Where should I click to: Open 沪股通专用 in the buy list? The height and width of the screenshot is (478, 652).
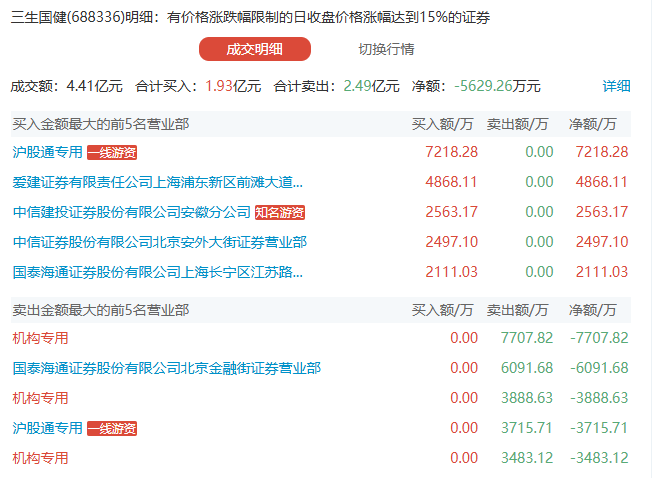pyautogui.click(x=47, y=152)
